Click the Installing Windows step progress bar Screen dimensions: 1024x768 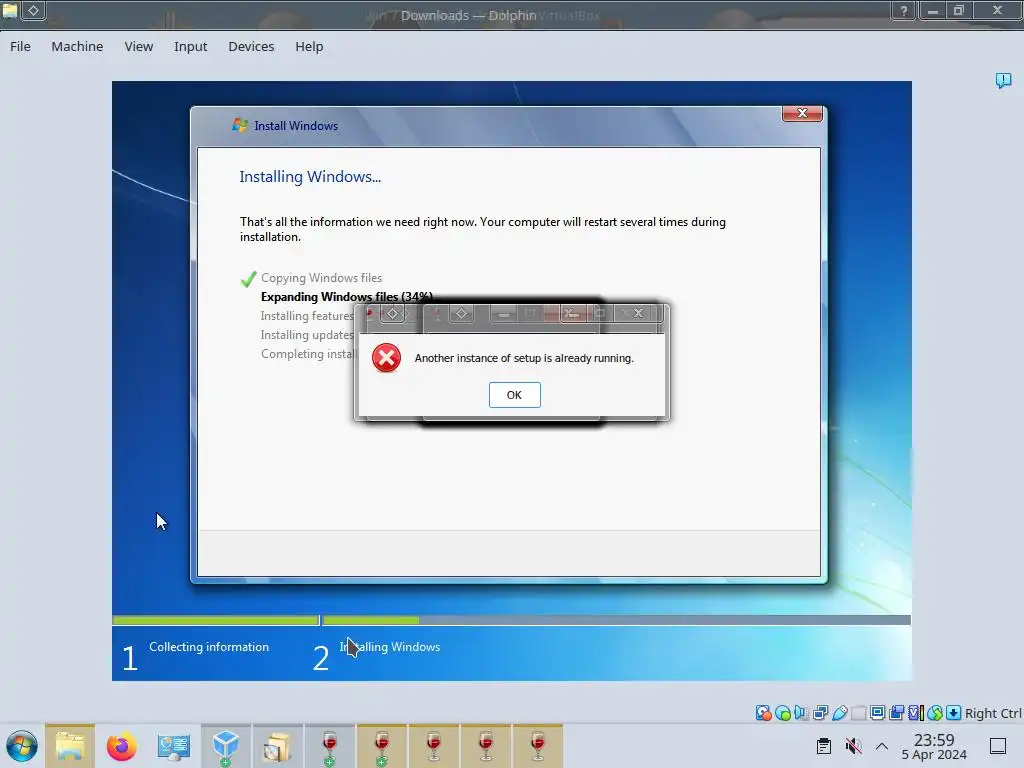coord(616,620)
